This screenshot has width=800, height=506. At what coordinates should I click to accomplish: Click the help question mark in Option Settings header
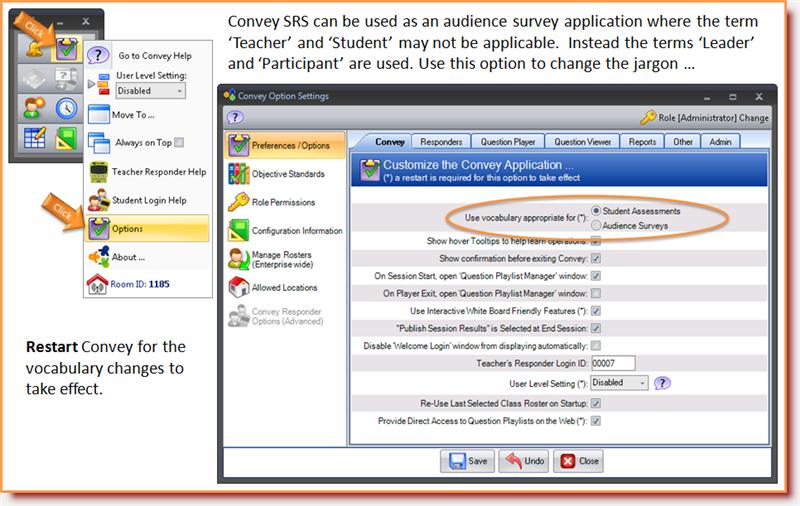(x=235, y=117)
